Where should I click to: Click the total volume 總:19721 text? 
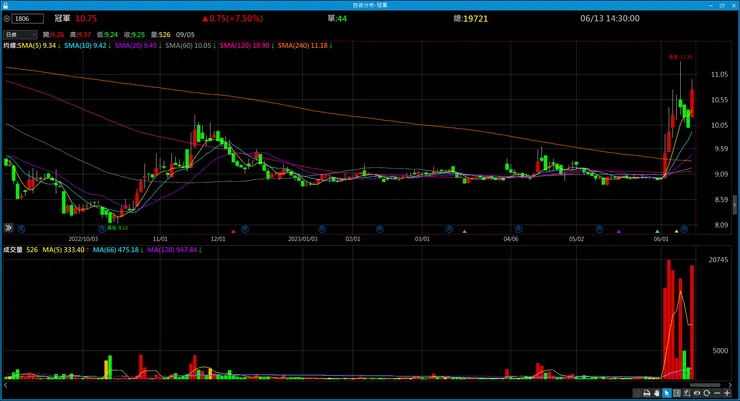471,19
